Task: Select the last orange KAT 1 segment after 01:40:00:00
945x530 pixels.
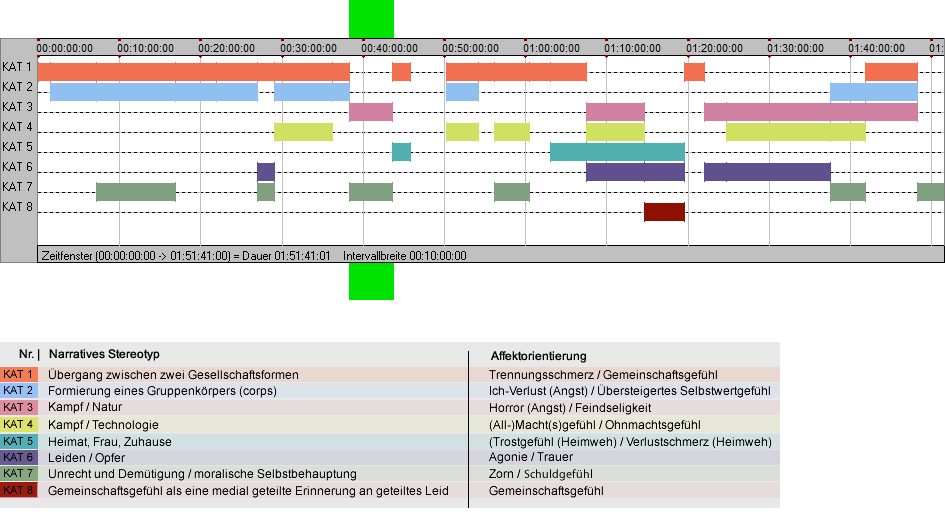Action: coord(891,72)
